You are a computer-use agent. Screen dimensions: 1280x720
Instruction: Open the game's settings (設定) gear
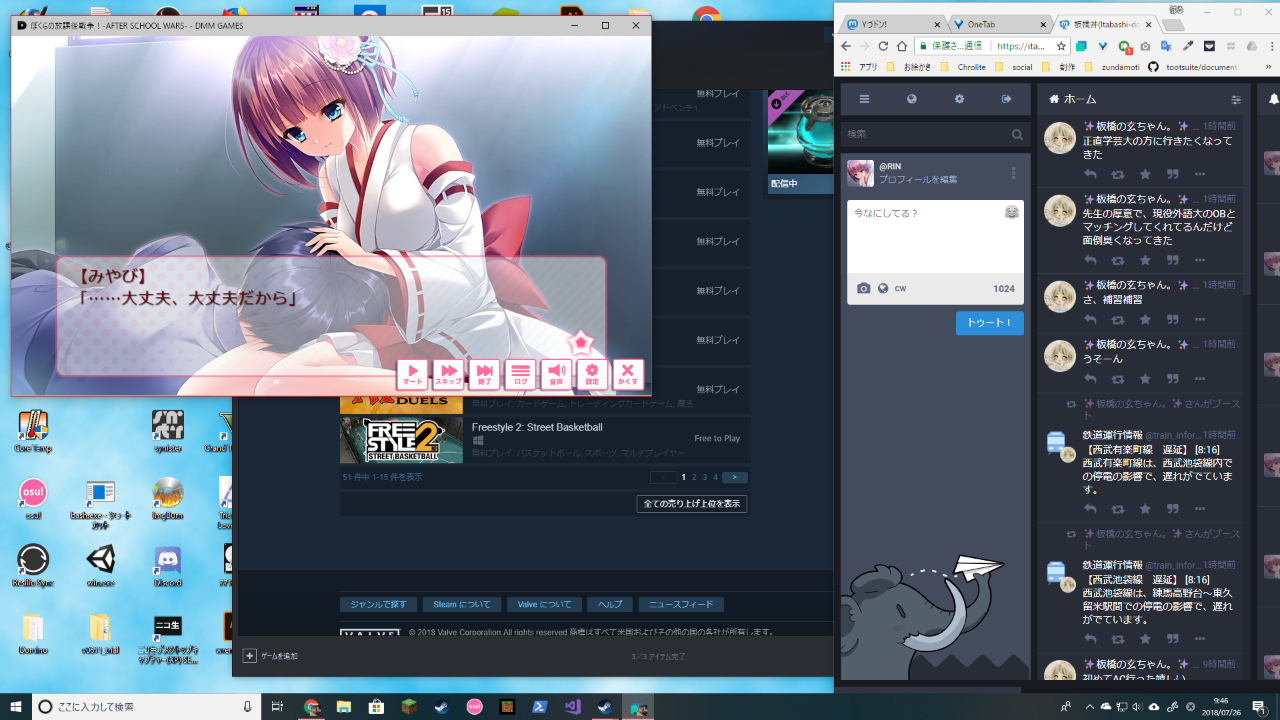tap(592, 374)
